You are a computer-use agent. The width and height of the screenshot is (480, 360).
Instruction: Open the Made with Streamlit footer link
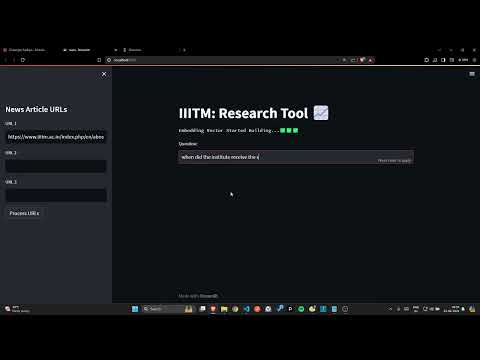198,296
